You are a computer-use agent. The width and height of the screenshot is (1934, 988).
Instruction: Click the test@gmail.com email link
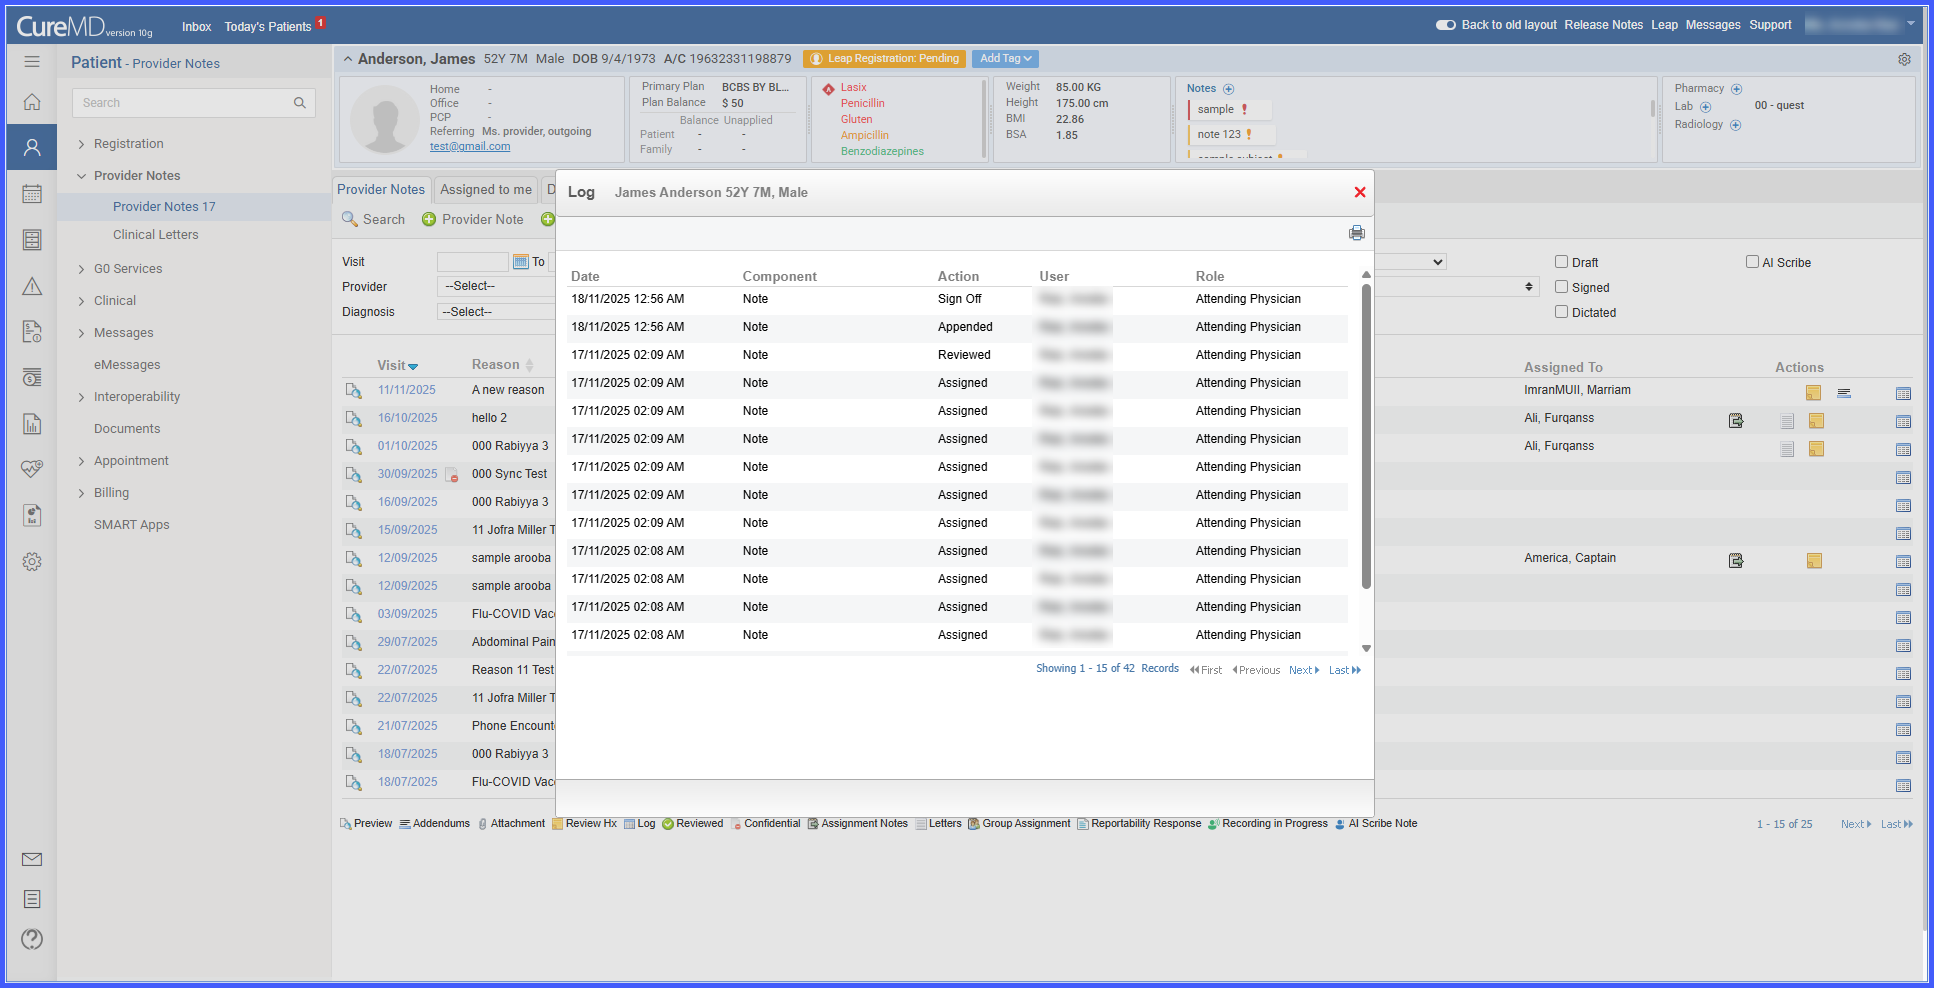[470, 146]
